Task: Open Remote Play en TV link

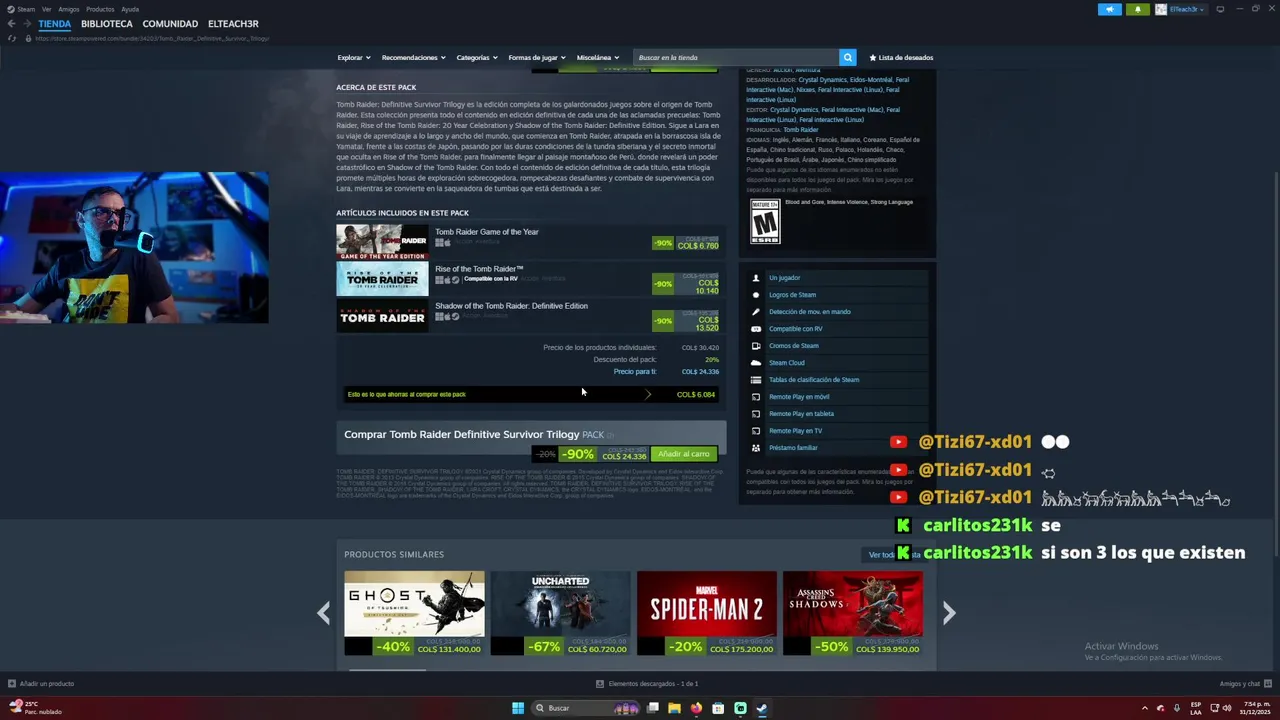Action: point(796,431)
